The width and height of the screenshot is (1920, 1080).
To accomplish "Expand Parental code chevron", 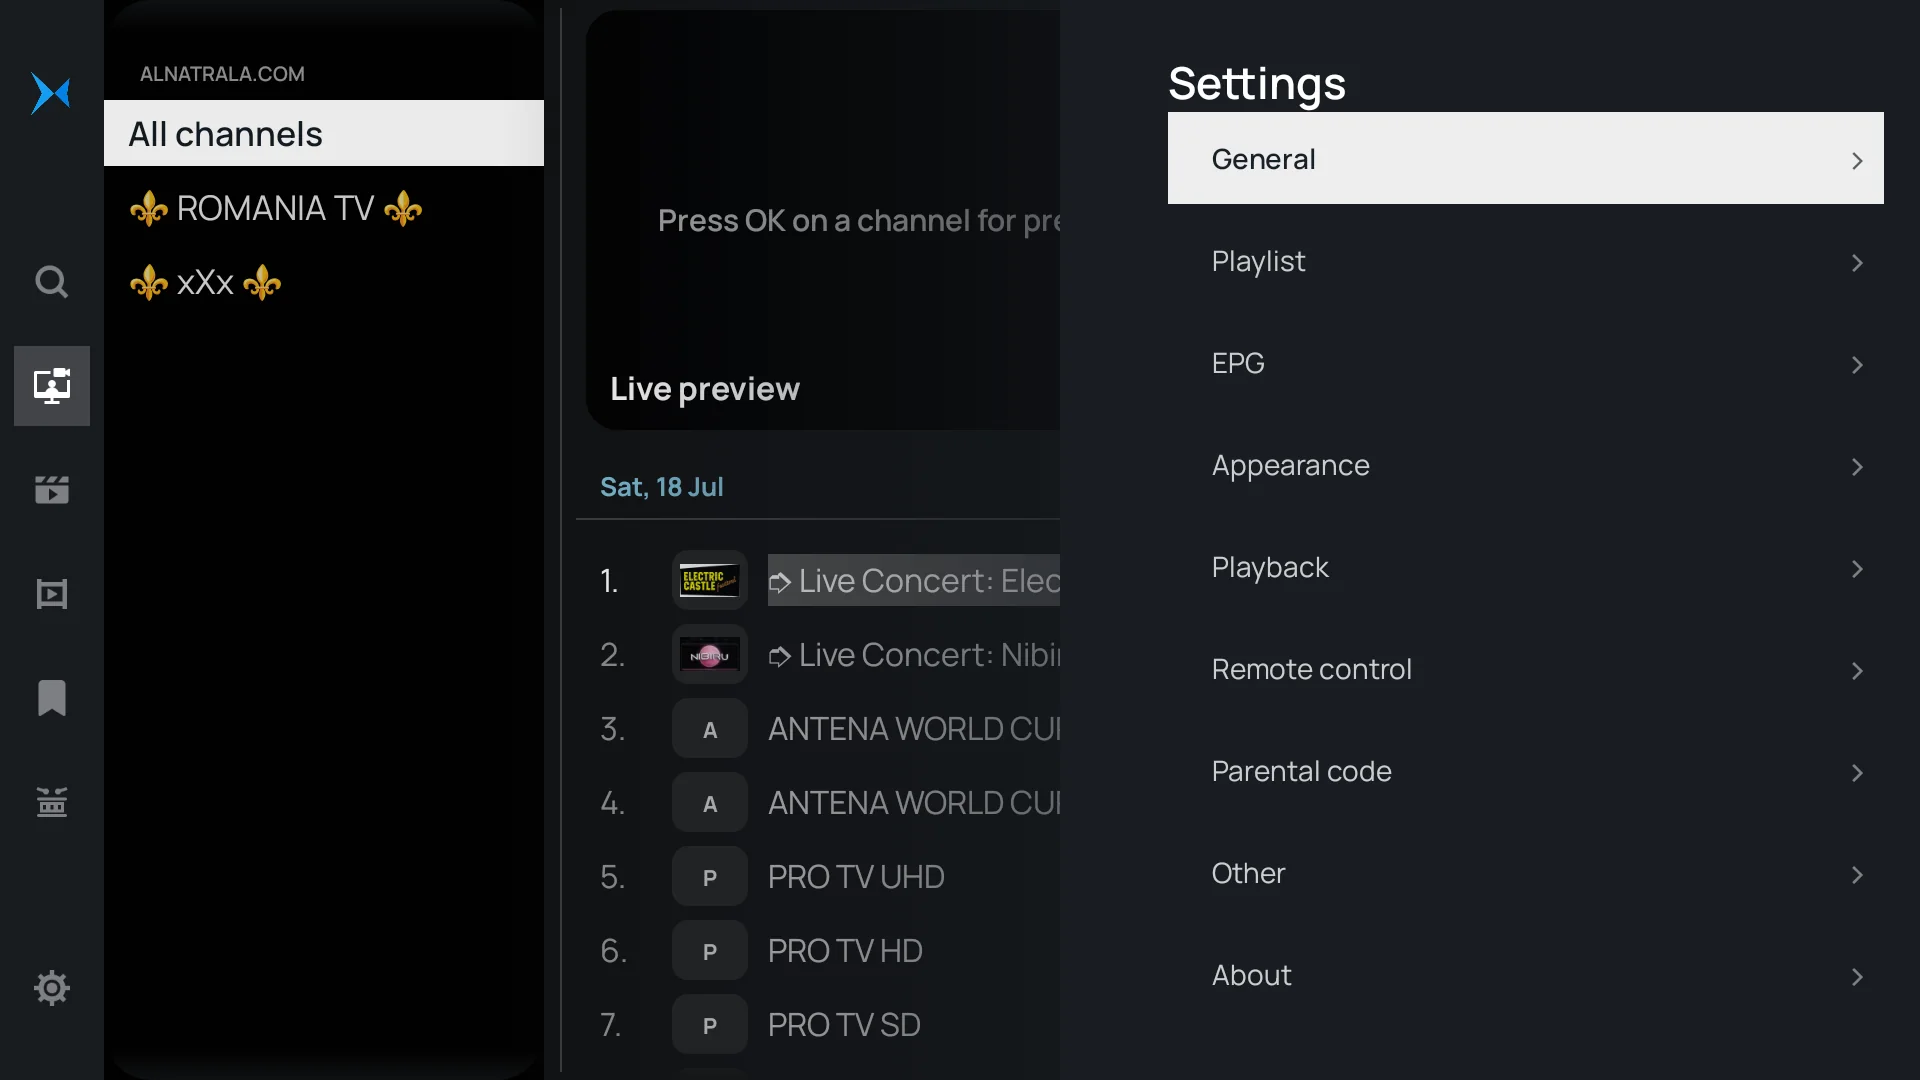I will coord(1857,772).
